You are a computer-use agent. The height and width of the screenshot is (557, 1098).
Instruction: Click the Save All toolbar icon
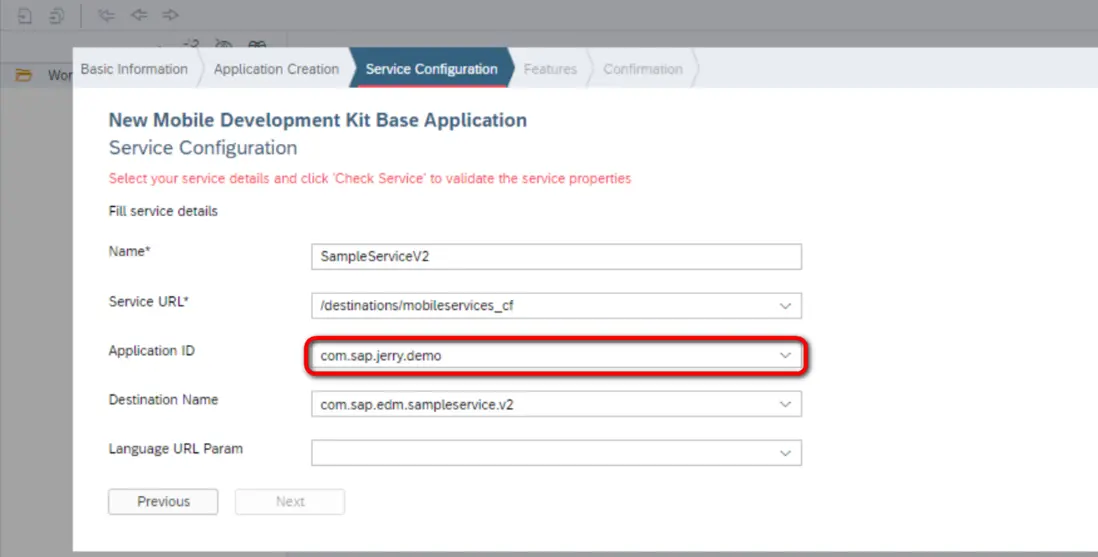(57, 15)
